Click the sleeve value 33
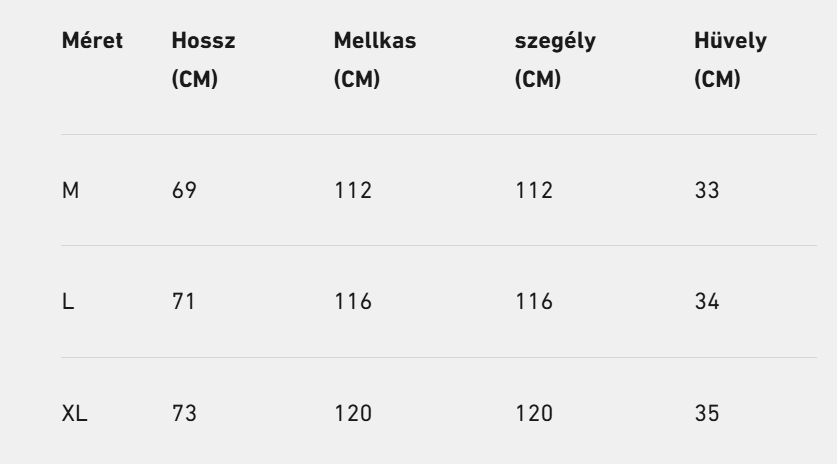Viewport: 837px width, 464px height. click(x=707, y=191)
